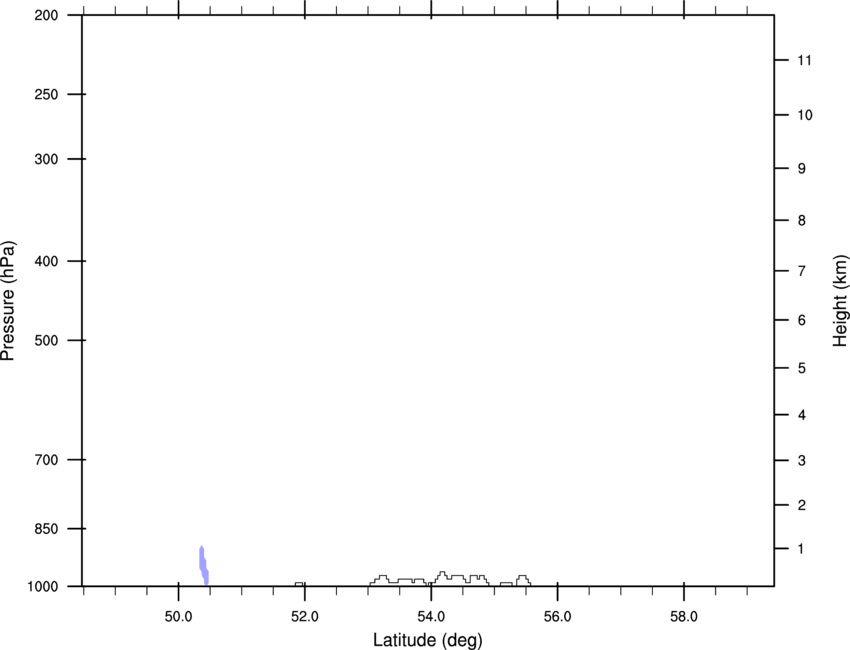Click the 200 pressure axis label
Image resolution: width=850 pixels, height=650 pixels.
[x=46, y=15]
